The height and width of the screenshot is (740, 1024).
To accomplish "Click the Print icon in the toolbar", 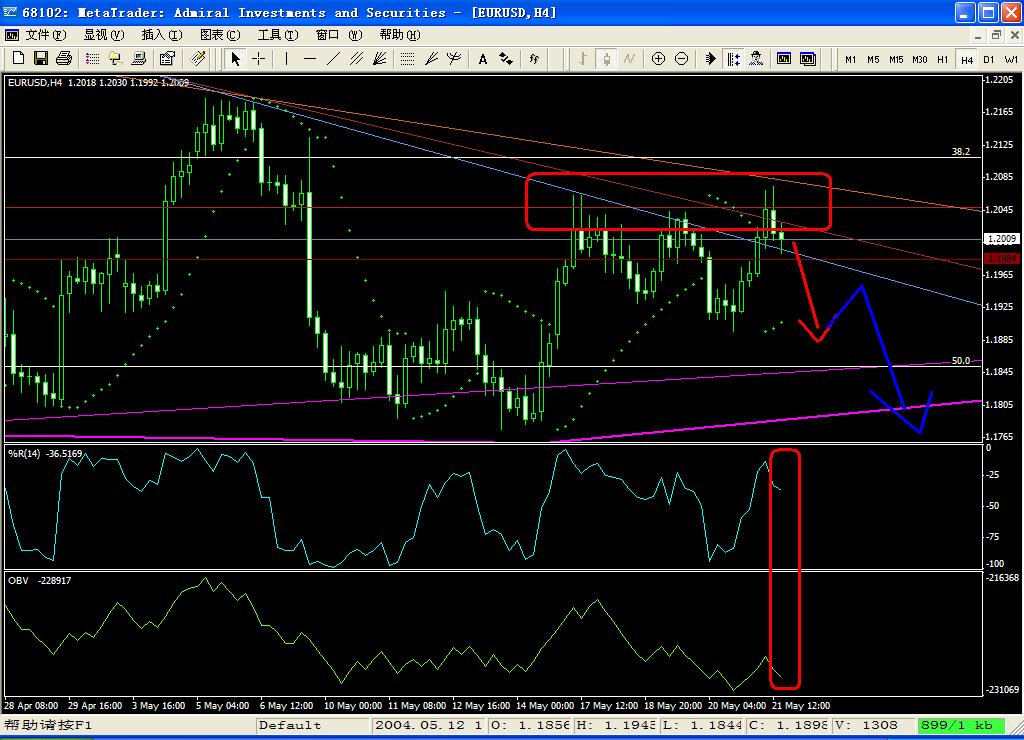I will pyautogui.click(x=63, y=59).
